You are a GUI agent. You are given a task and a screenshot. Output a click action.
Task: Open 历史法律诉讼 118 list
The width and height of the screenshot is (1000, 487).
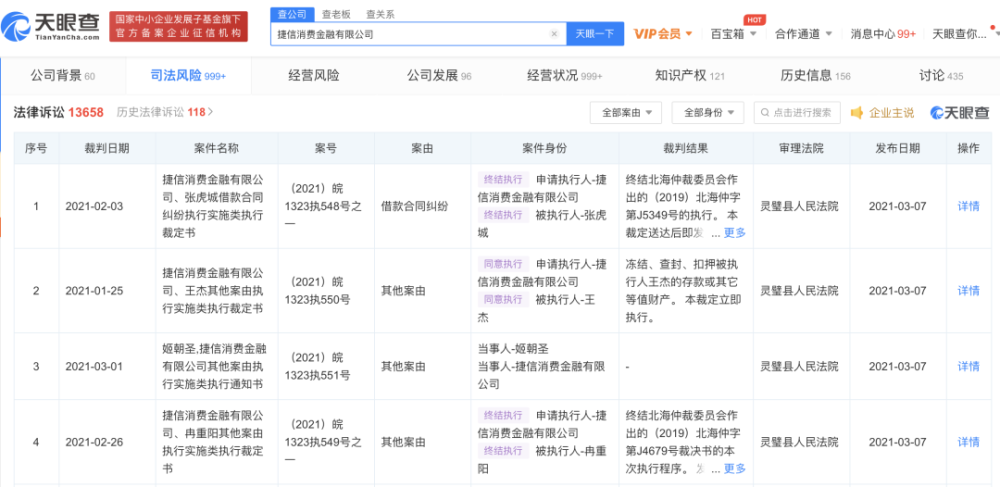[x=165, y=112]
